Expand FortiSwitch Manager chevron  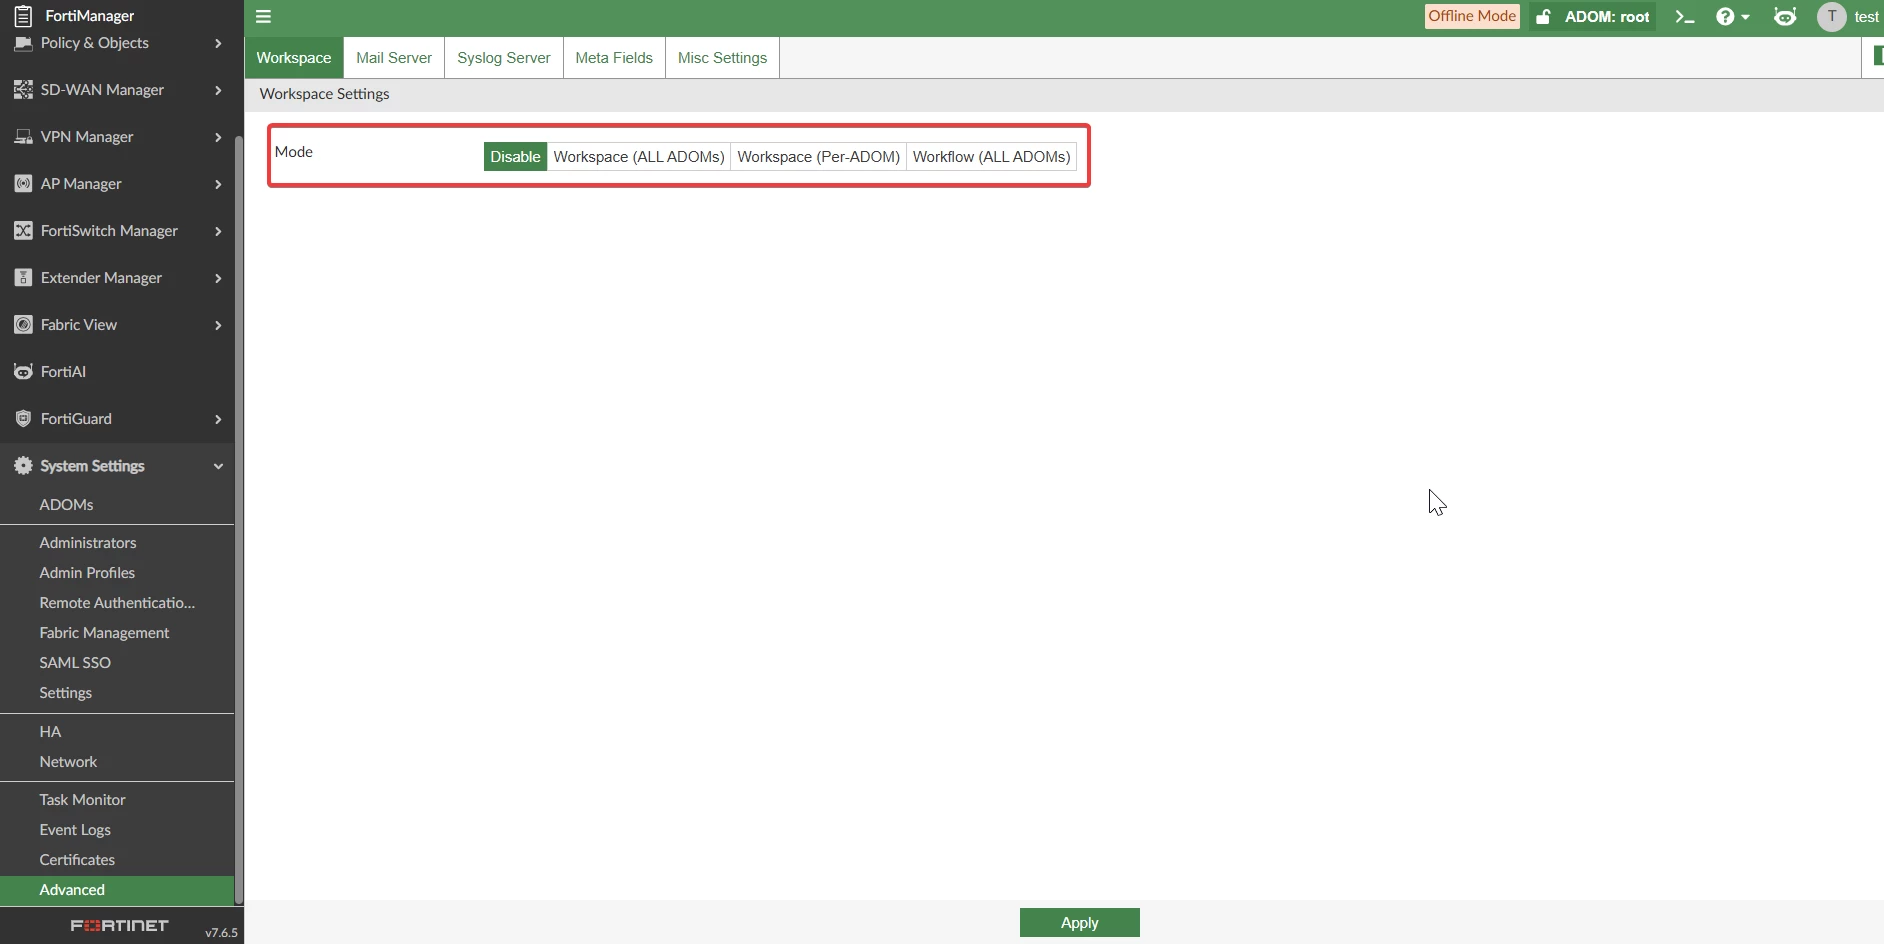coord(218,231)
